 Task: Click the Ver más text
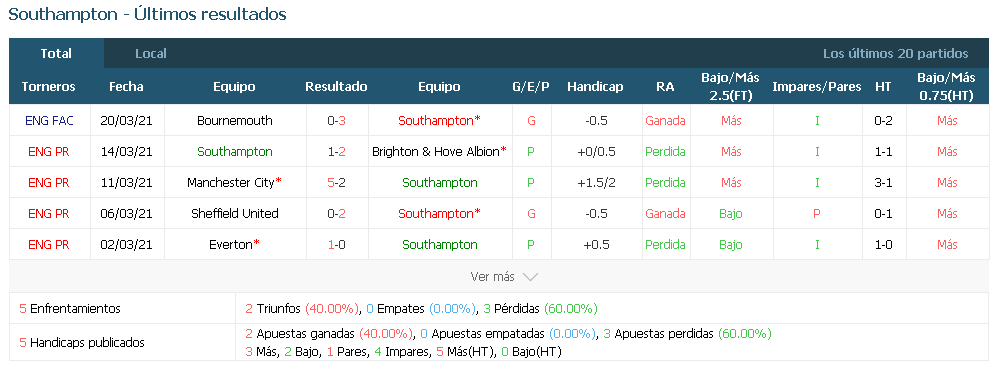[x=492, y=277]
